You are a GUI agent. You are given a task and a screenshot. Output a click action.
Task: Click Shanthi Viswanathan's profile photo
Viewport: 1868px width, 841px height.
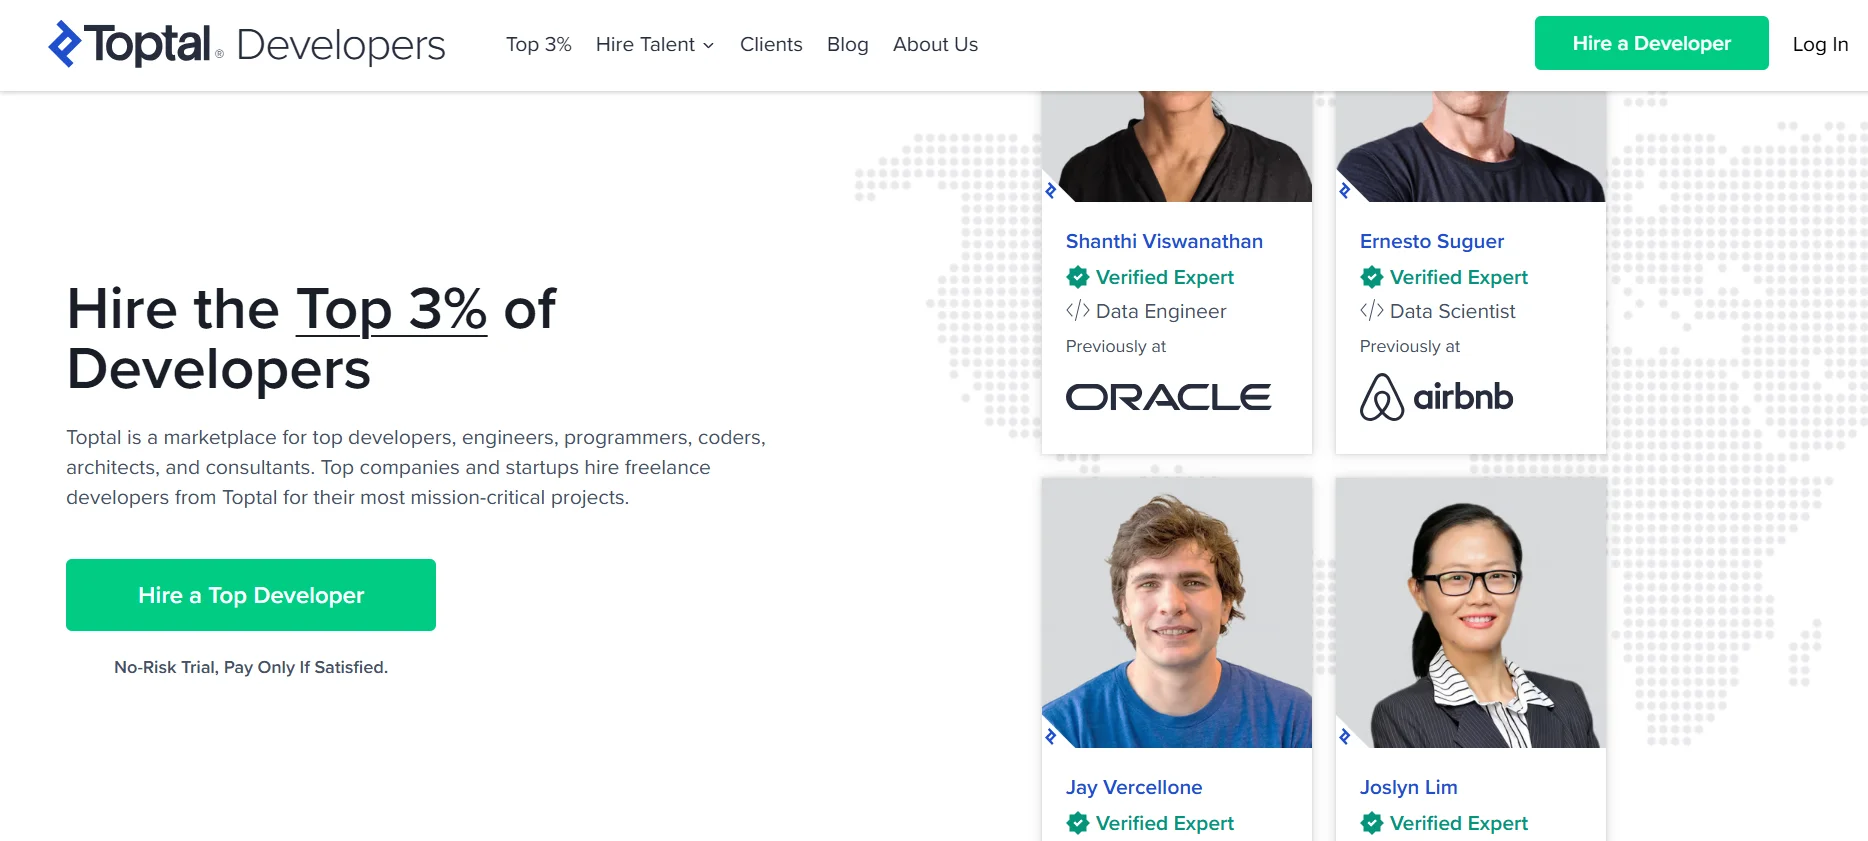(x=1177, y=147)
